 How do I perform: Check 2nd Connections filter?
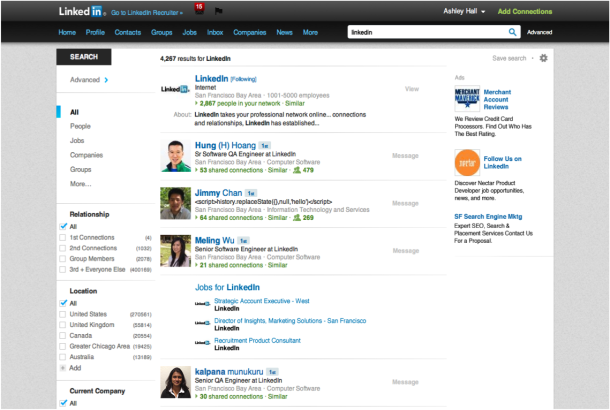pyautogui.click(x=63, y=248)
